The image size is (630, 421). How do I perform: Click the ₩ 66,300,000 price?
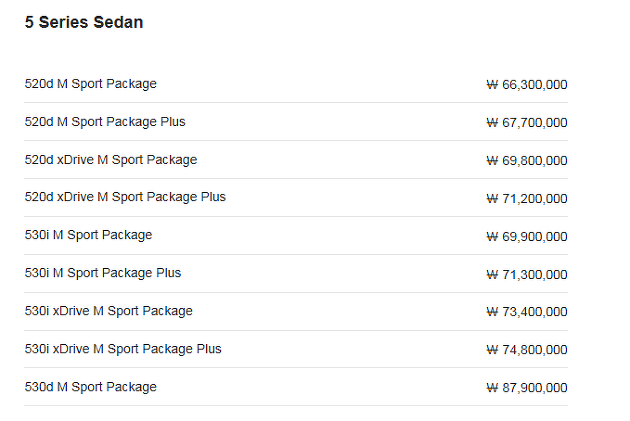click(x=527, y=85)
